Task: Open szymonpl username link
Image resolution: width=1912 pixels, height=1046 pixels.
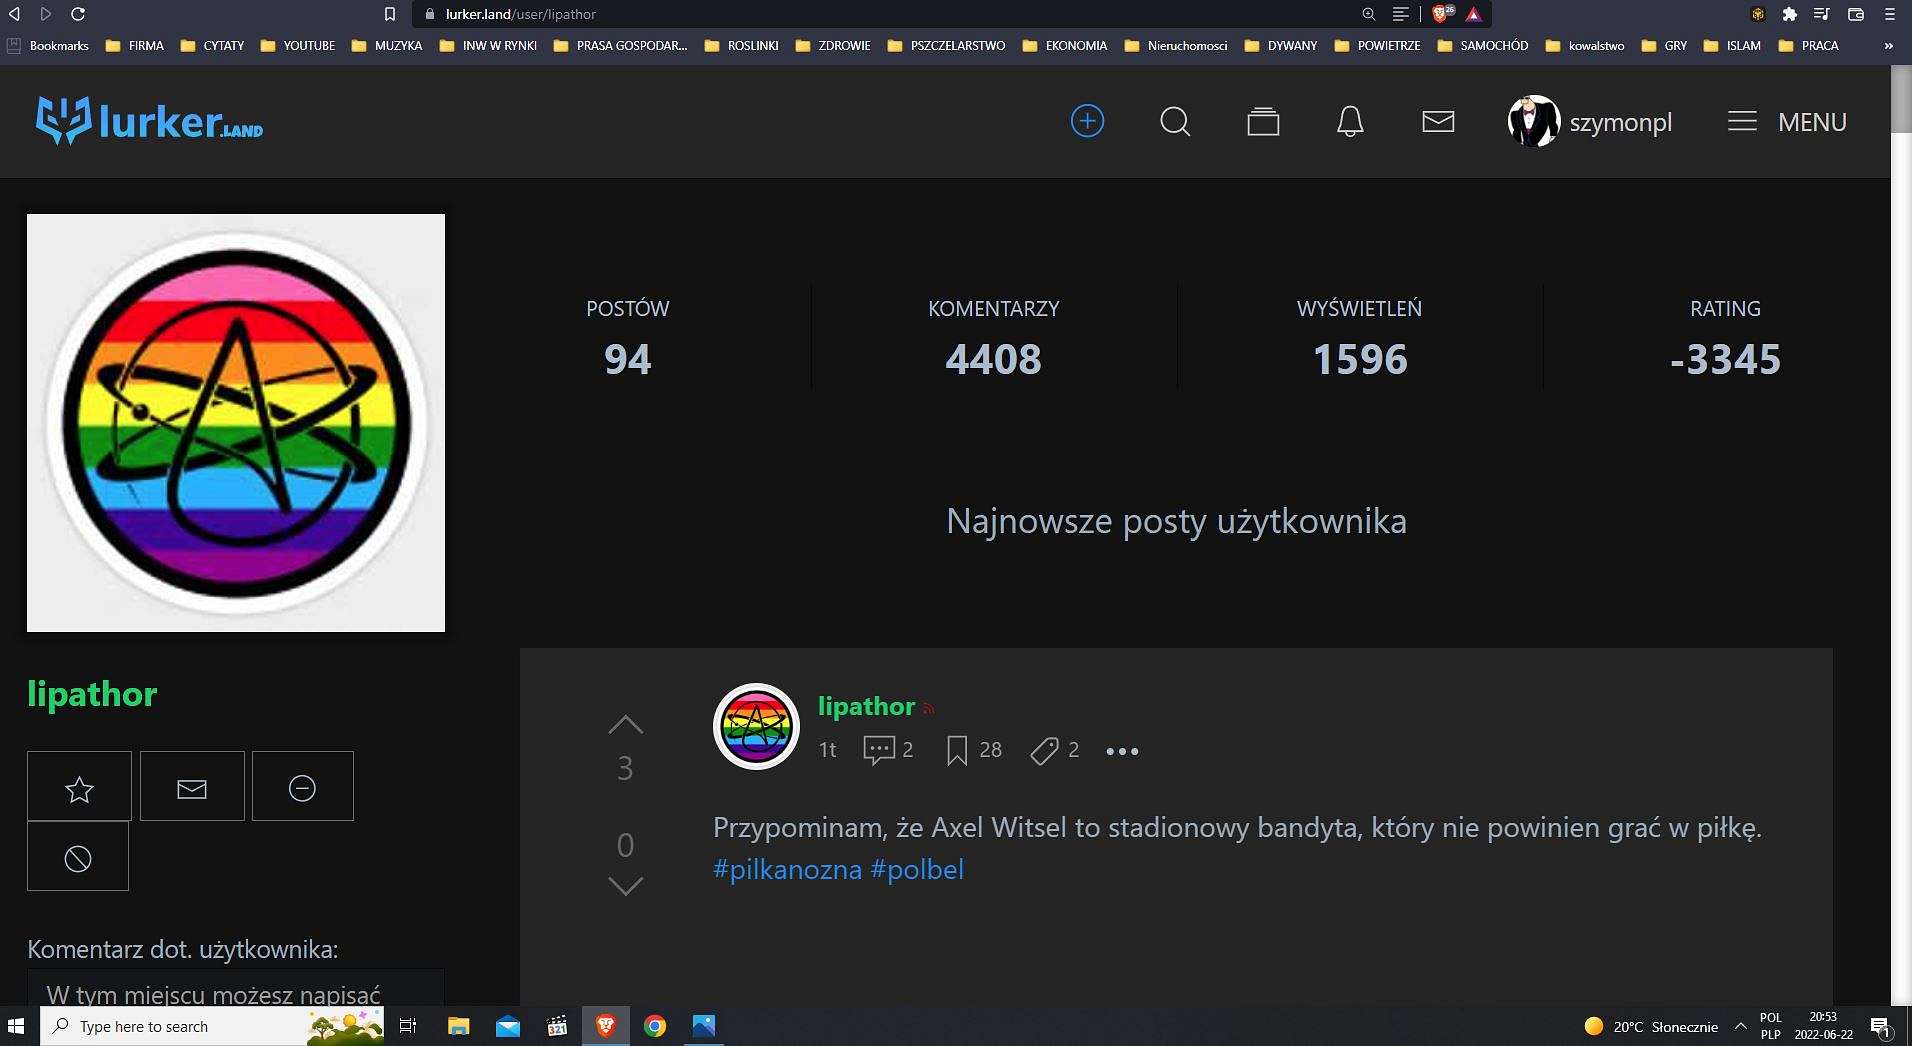Action: click(1620, 122)
